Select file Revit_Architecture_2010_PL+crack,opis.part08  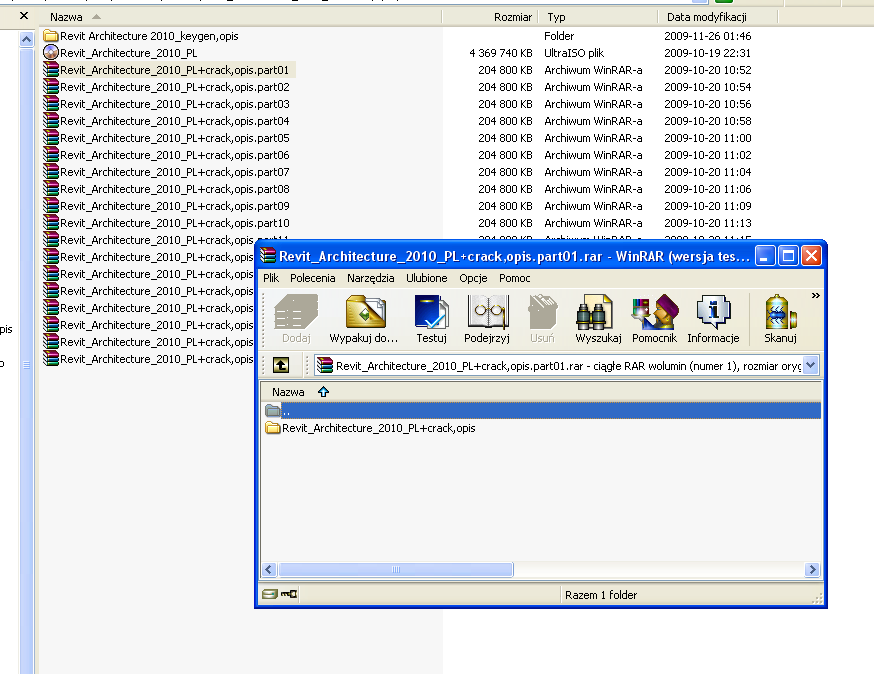tap(174, 189)
